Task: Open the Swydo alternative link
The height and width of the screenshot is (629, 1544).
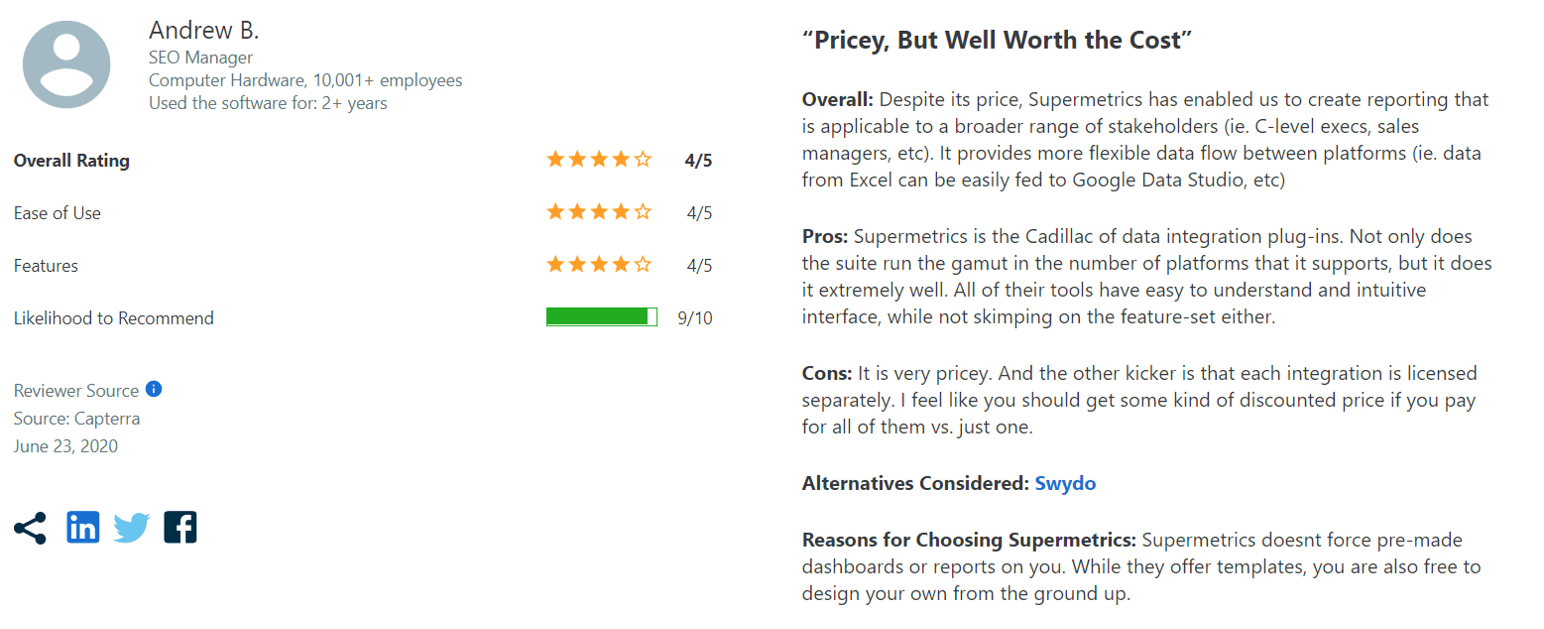Action: [x=1065, y=483]
